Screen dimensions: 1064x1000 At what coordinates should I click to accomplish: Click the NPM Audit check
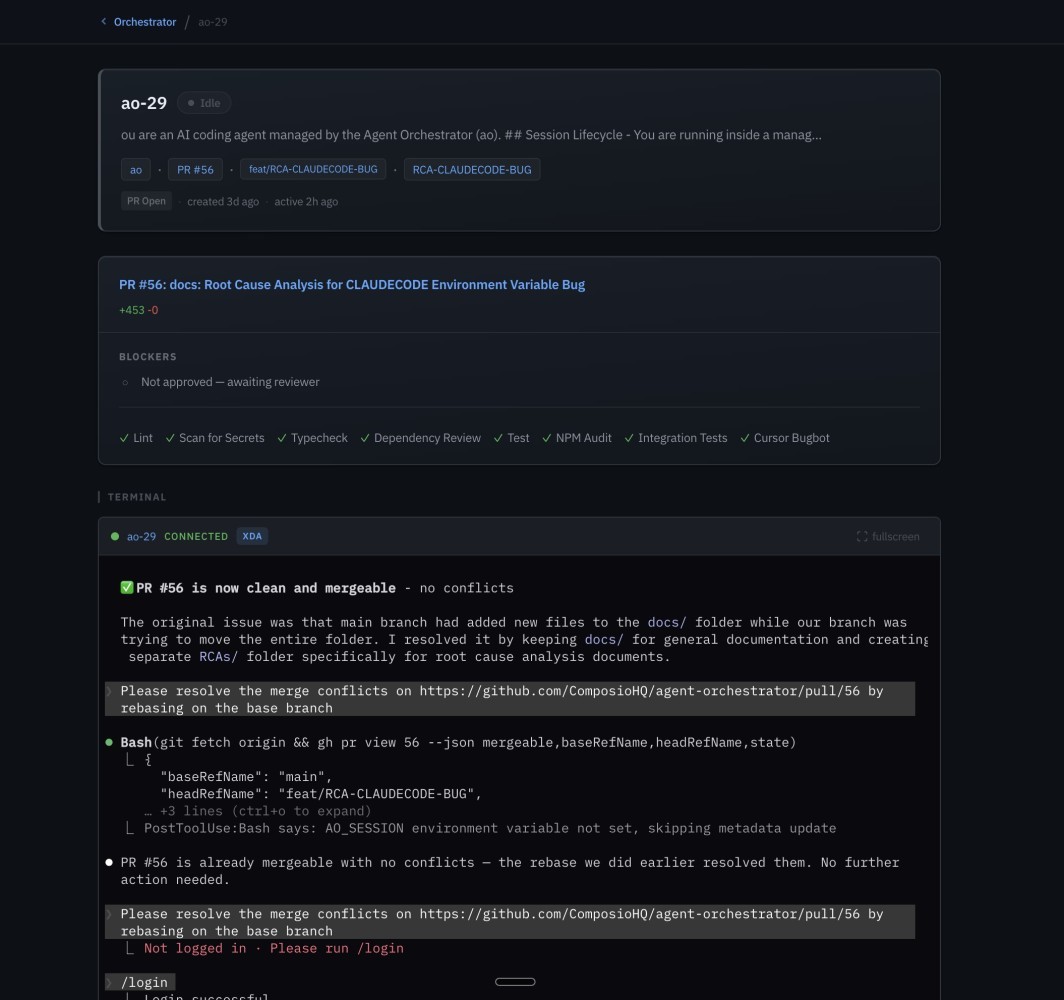pyautogui.click(x=577, y=438)
